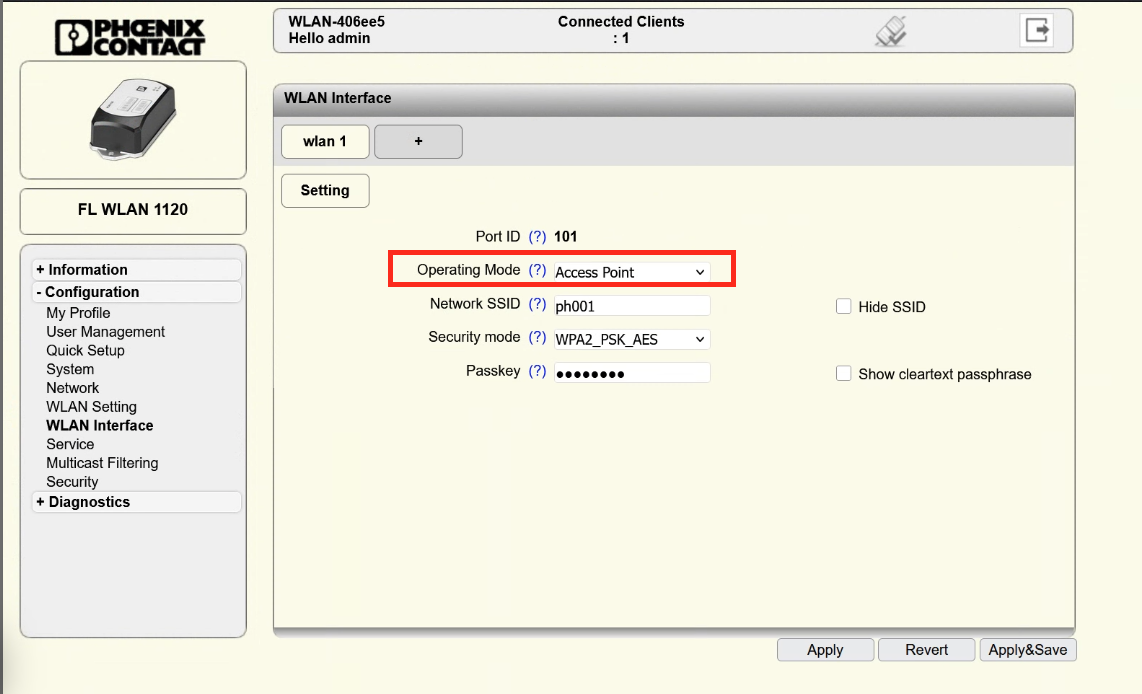Viewport: 1142px width, 694px height.
Task: Toggle Show cleartext passphrase checkbox
Action: [843, 374]
